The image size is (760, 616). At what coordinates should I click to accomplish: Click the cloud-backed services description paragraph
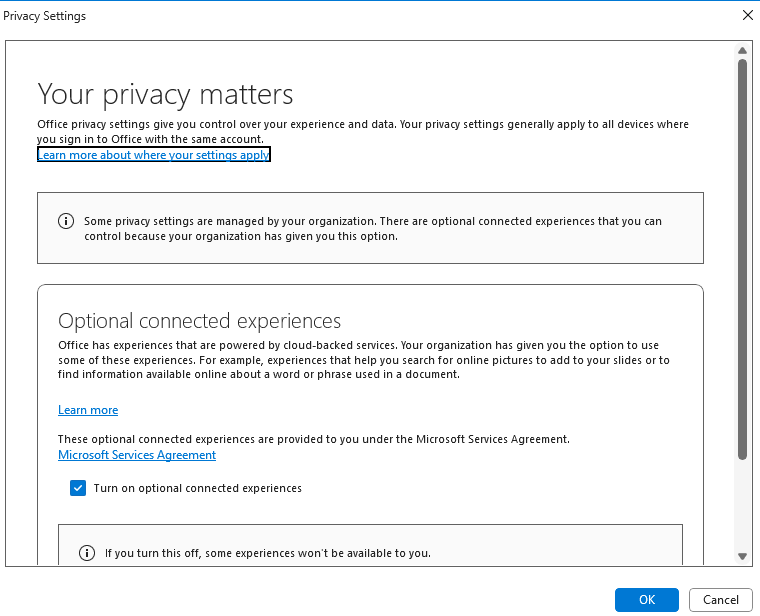coord(364,359)
